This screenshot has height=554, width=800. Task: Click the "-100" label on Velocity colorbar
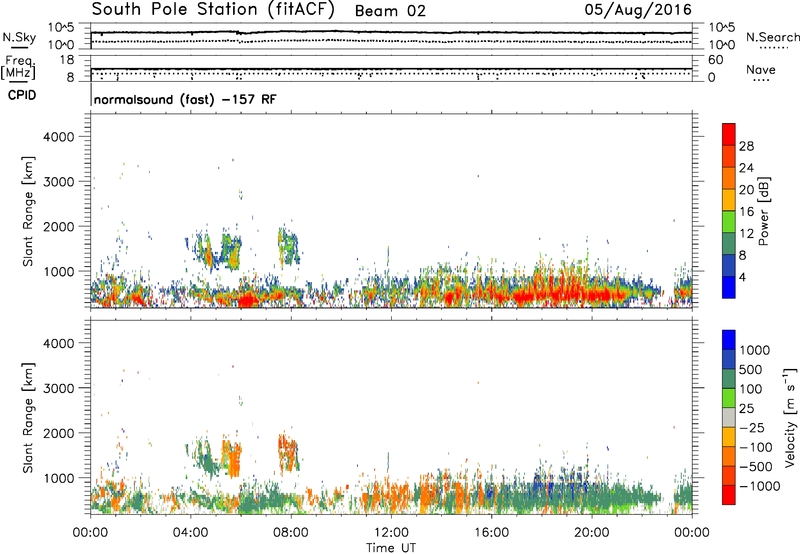pyautogui.click(x=756, y=447)
